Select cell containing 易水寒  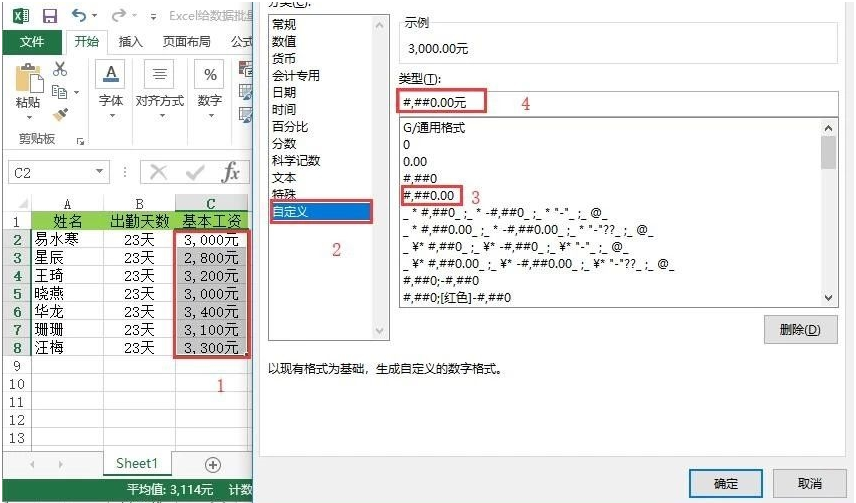(x=67, y=239)
